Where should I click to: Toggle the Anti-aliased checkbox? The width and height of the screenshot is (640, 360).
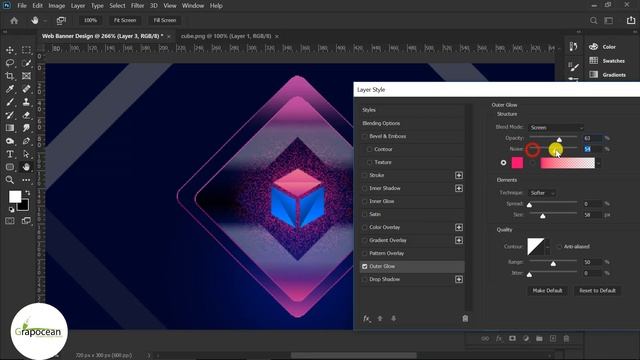(559, 247)
